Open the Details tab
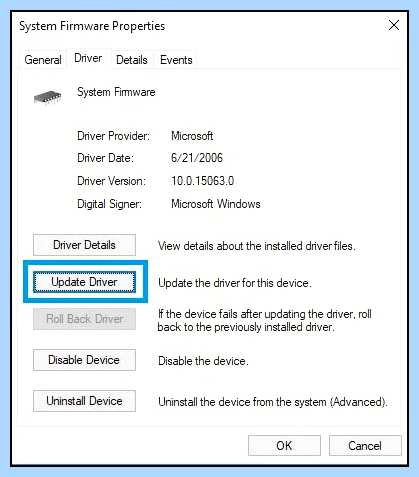 132,60
